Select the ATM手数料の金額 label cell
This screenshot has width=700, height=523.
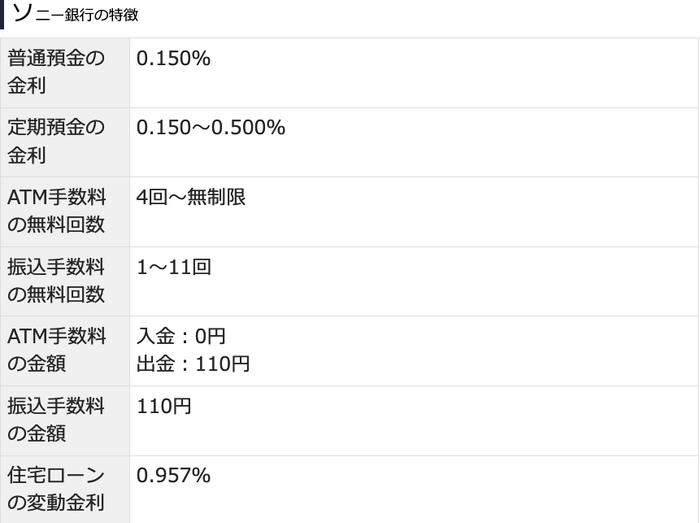click(56, 350)
